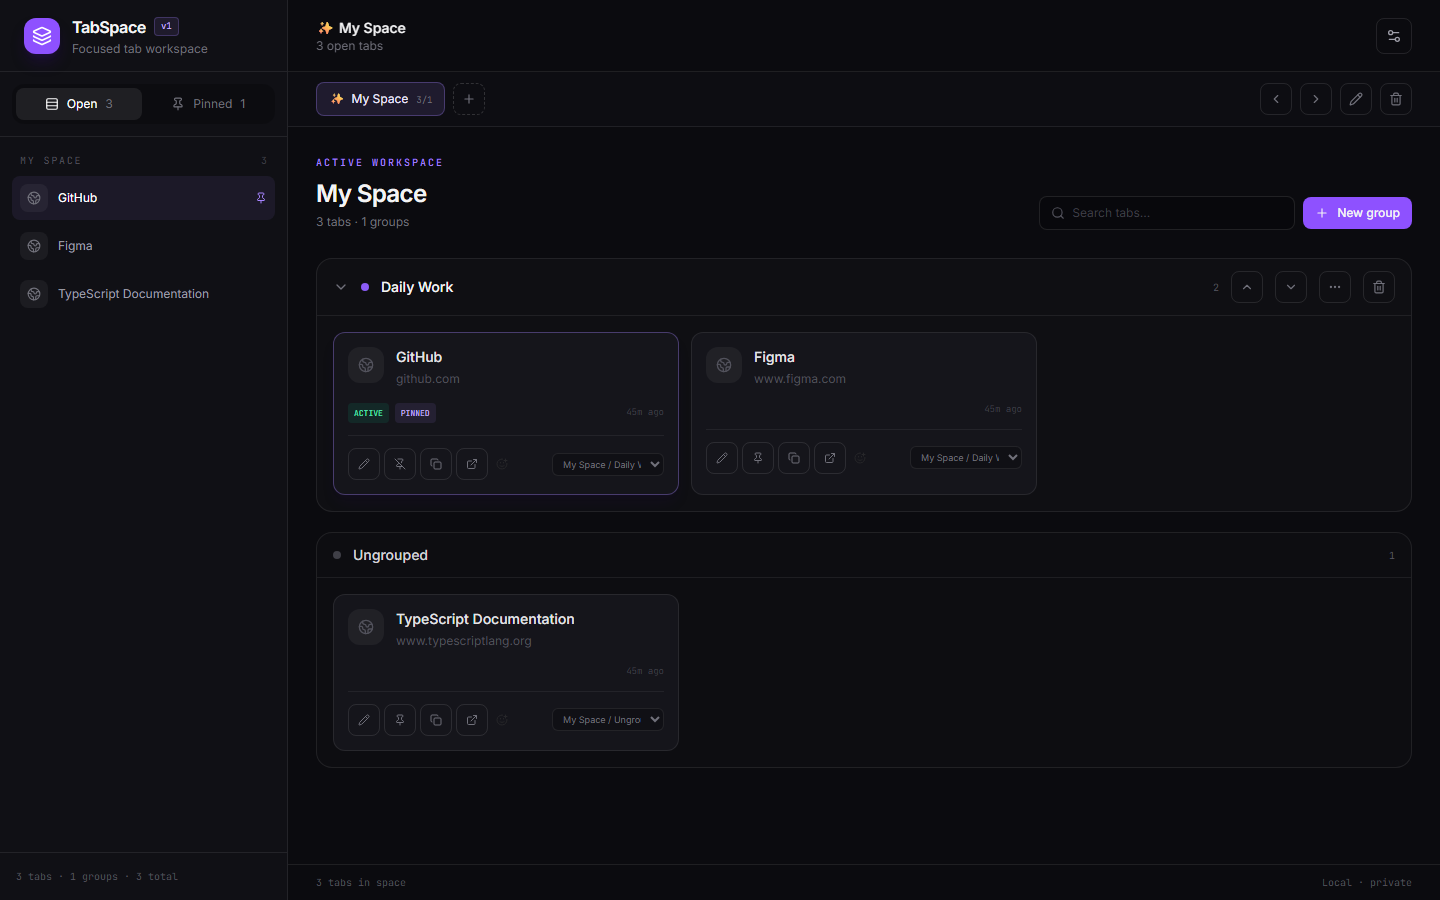Move Daily Work group up

(x=1247, y=287)
